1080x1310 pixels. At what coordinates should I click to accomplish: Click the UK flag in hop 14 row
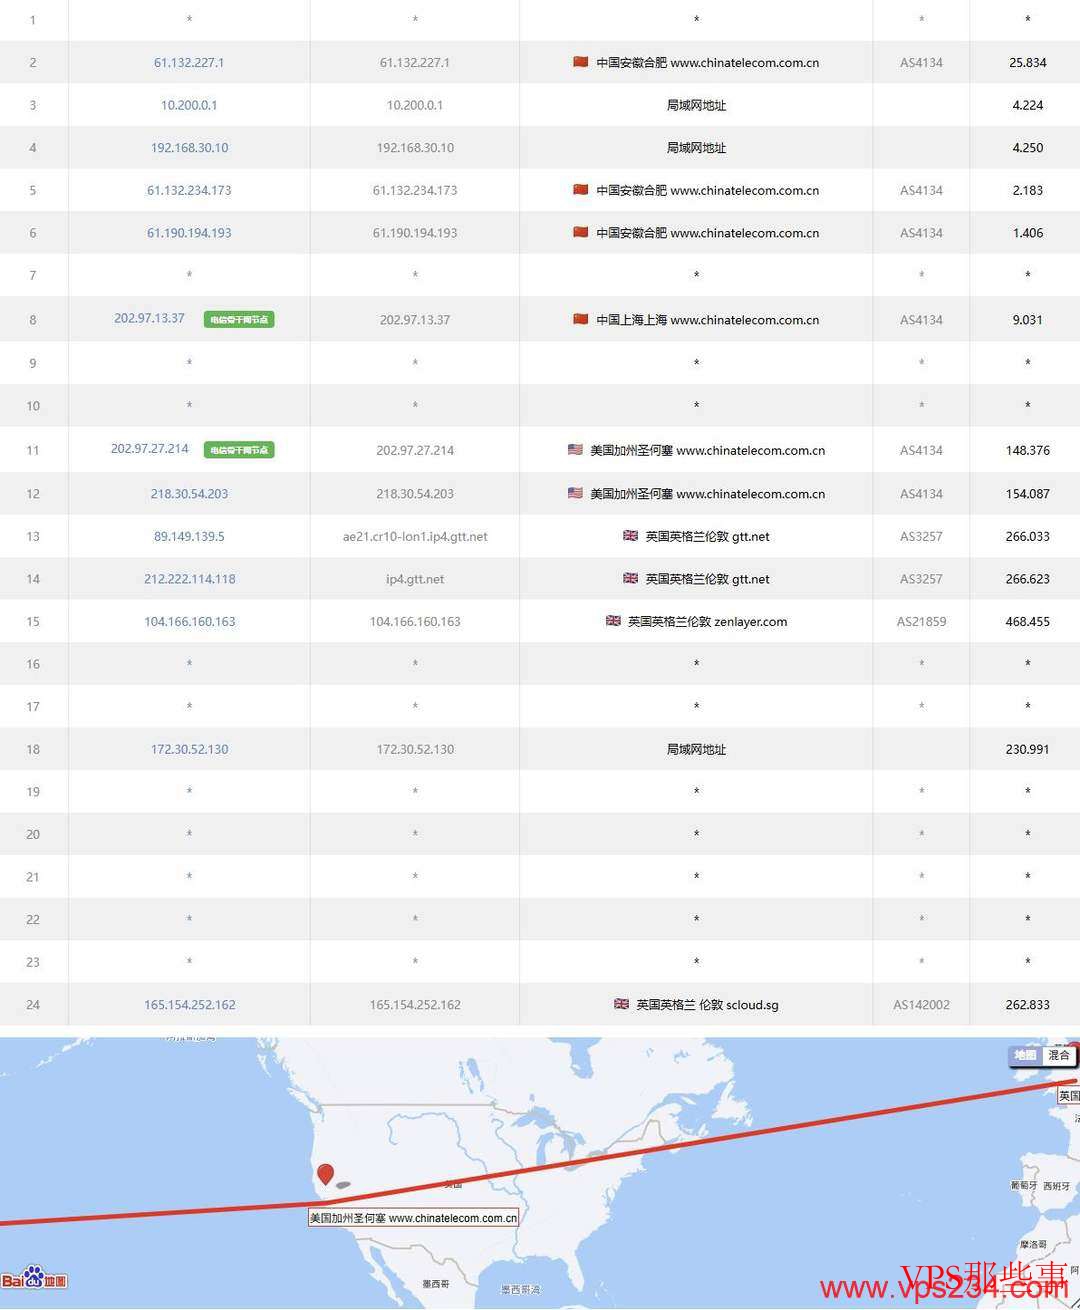[630, 578]
